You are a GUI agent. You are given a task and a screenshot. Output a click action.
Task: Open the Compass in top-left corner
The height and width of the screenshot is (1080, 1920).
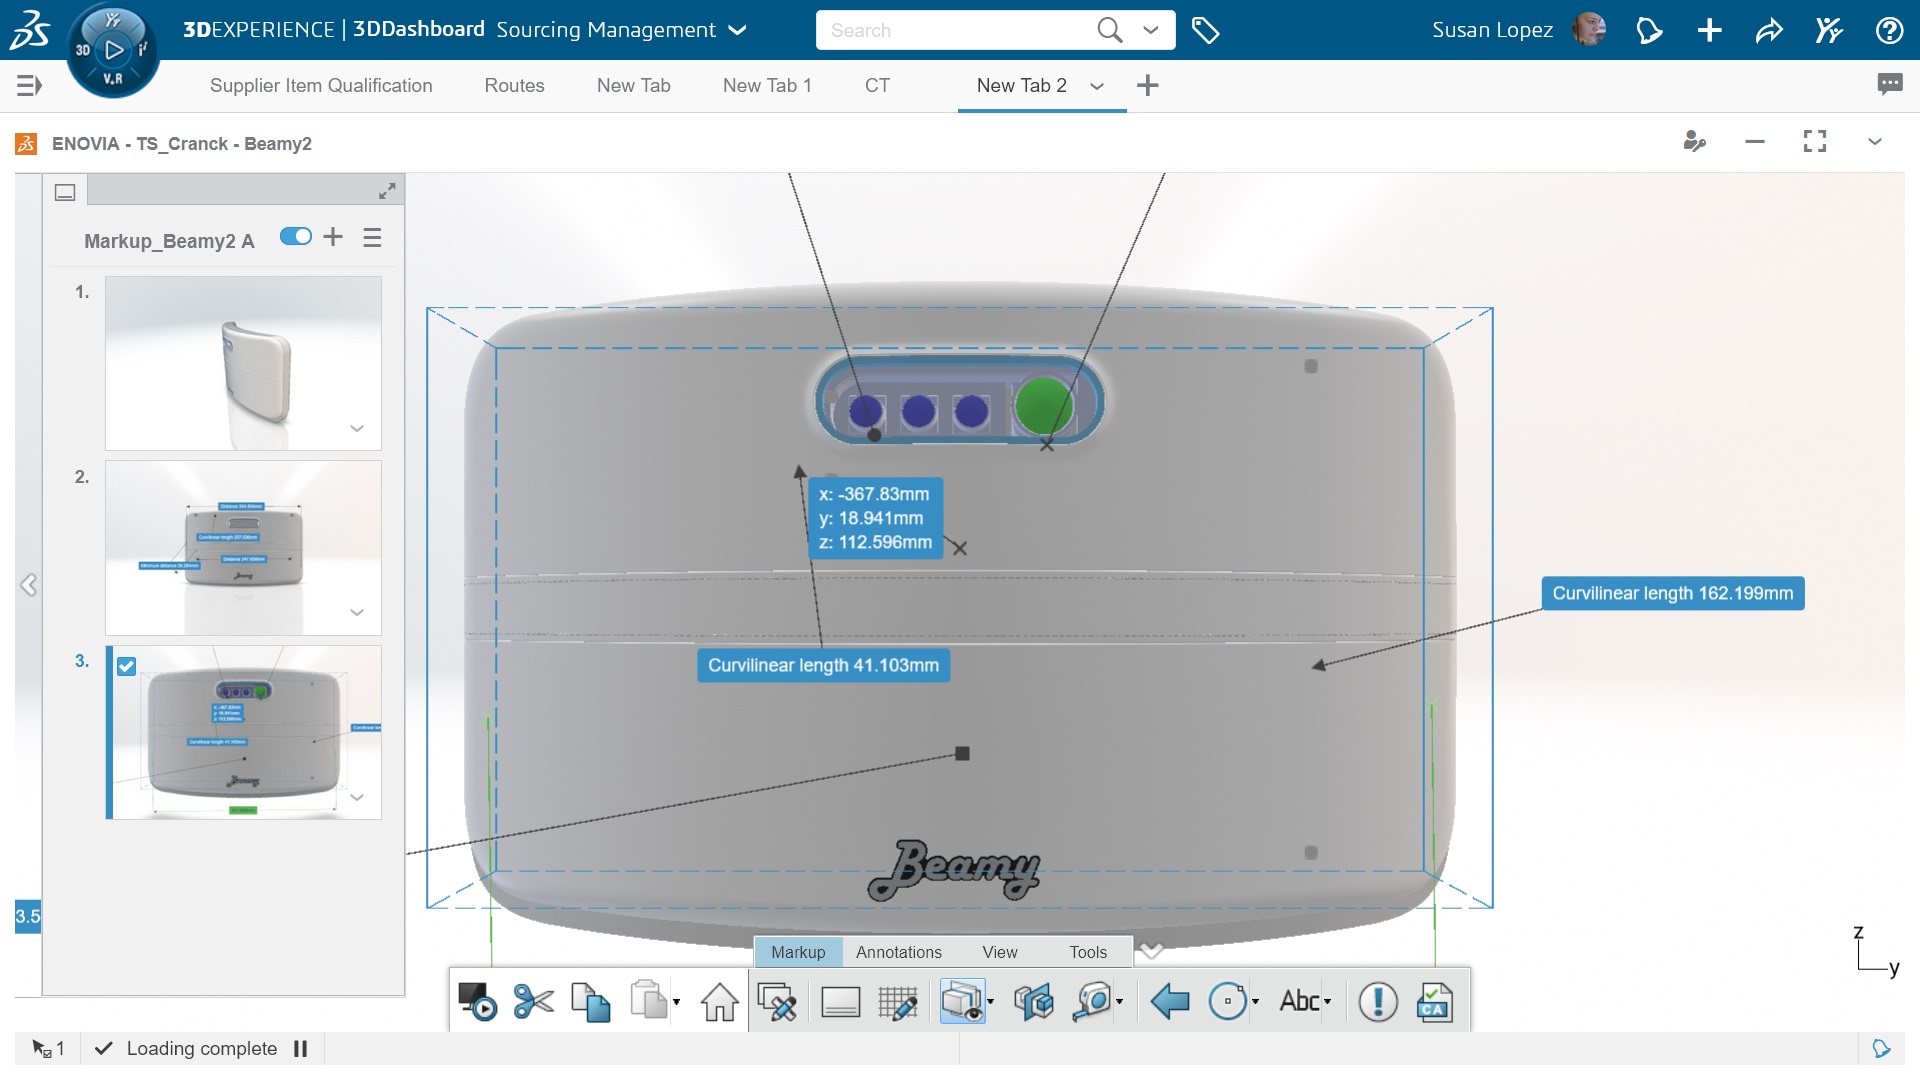112,50
